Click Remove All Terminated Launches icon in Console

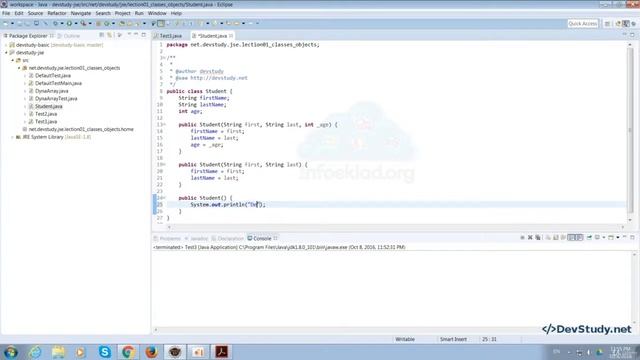(x=538, y=238)
